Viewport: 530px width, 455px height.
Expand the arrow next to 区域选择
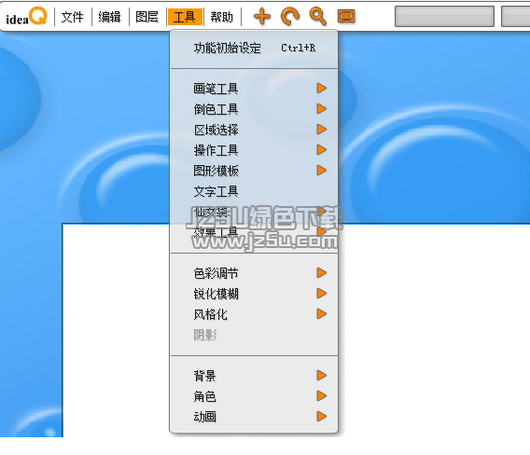pos(322,129)
